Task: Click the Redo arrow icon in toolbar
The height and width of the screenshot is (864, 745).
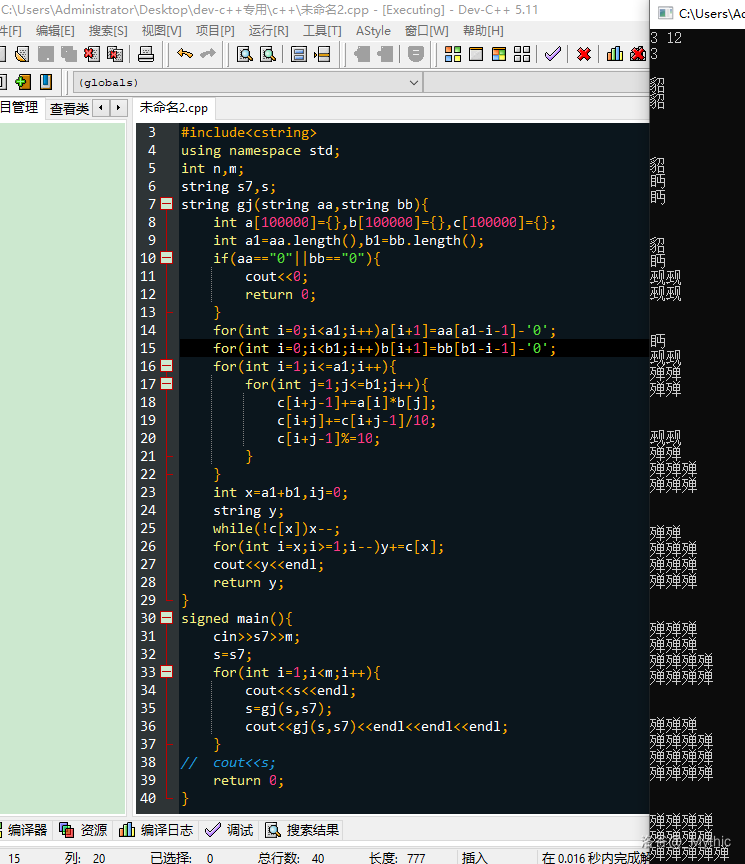Action: (208, 54)
